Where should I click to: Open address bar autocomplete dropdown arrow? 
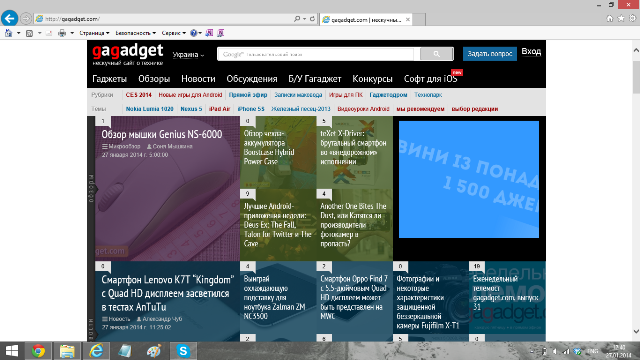point(304,19)
